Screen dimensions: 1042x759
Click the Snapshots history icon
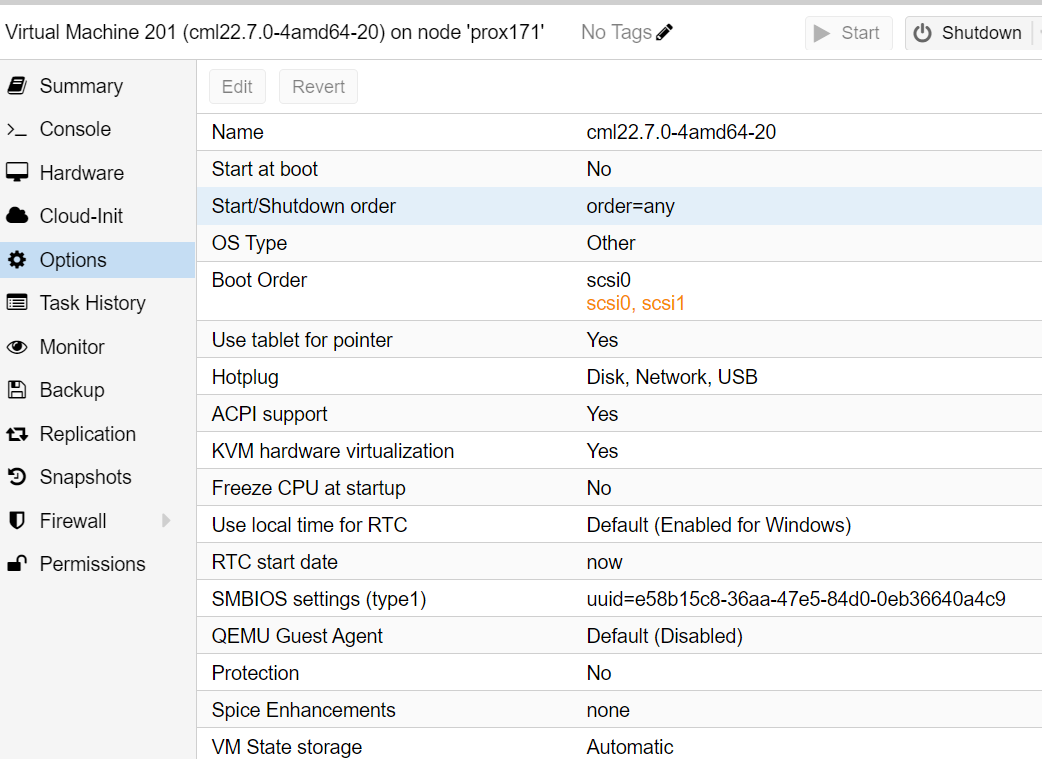17,477
